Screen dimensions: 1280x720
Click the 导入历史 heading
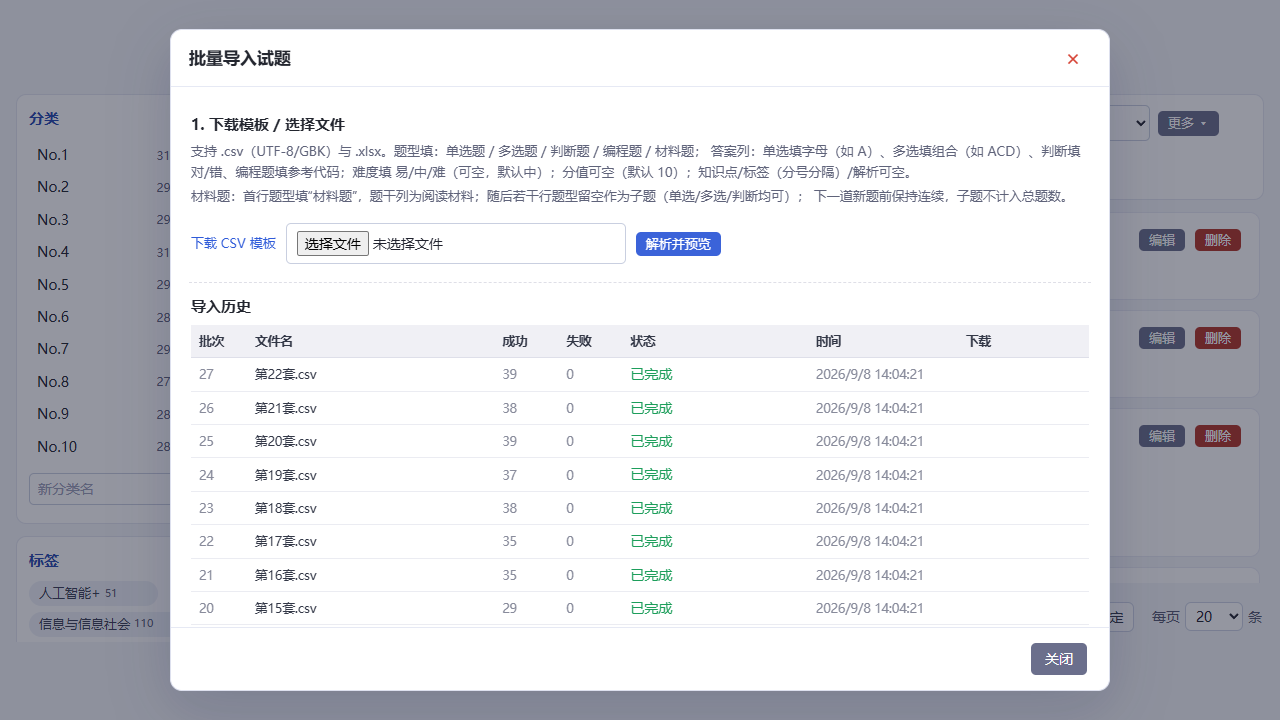tap(221, 306)
